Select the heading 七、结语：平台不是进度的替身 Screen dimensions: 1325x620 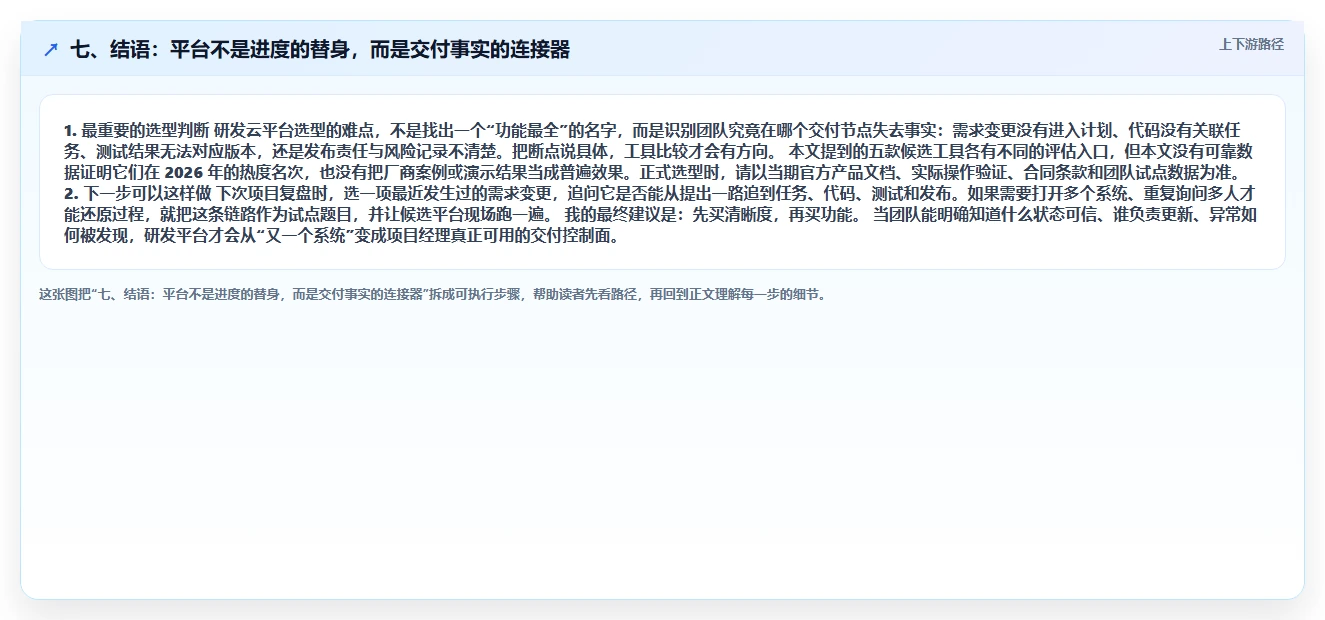click(x=320, y=50)
